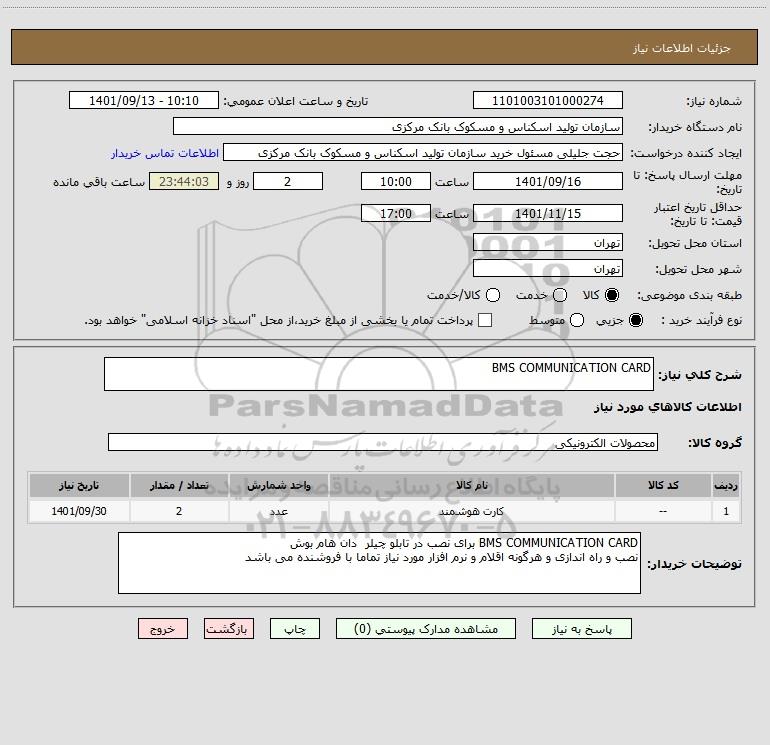This screenshot has width=770, height=745.
Task: Open the اطلاعات تماس خریدار link
Action: coord(165,153)
